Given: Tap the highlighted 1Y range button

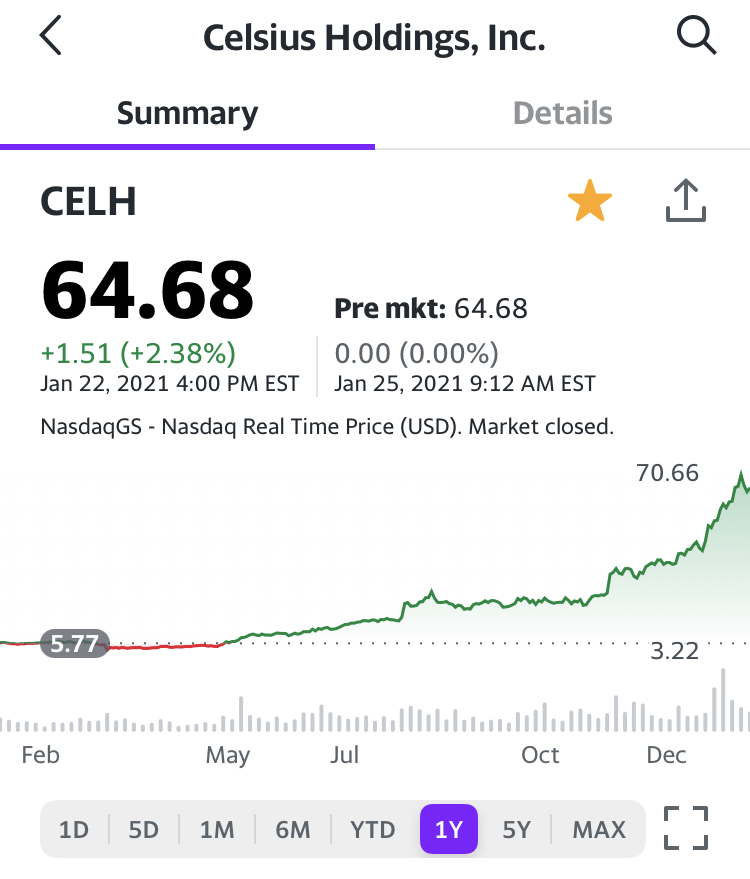Looking at the screenshot, I should pyautogui.click(x=449, y=829).
